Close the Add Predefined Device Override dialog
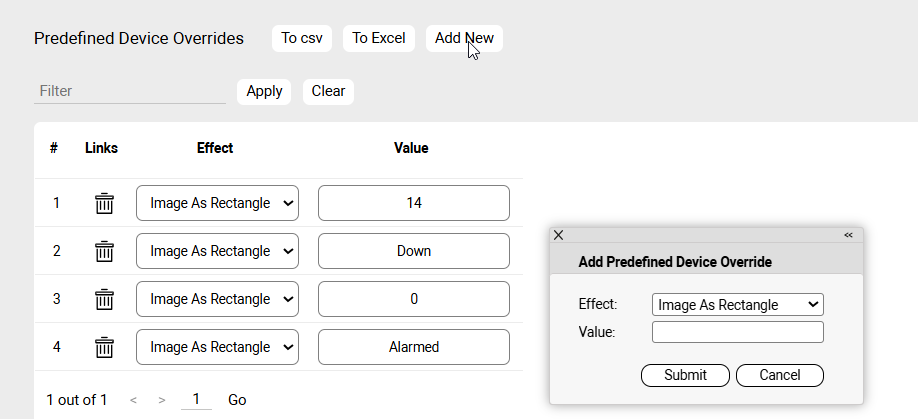918x419 pixels. point(559,235)
